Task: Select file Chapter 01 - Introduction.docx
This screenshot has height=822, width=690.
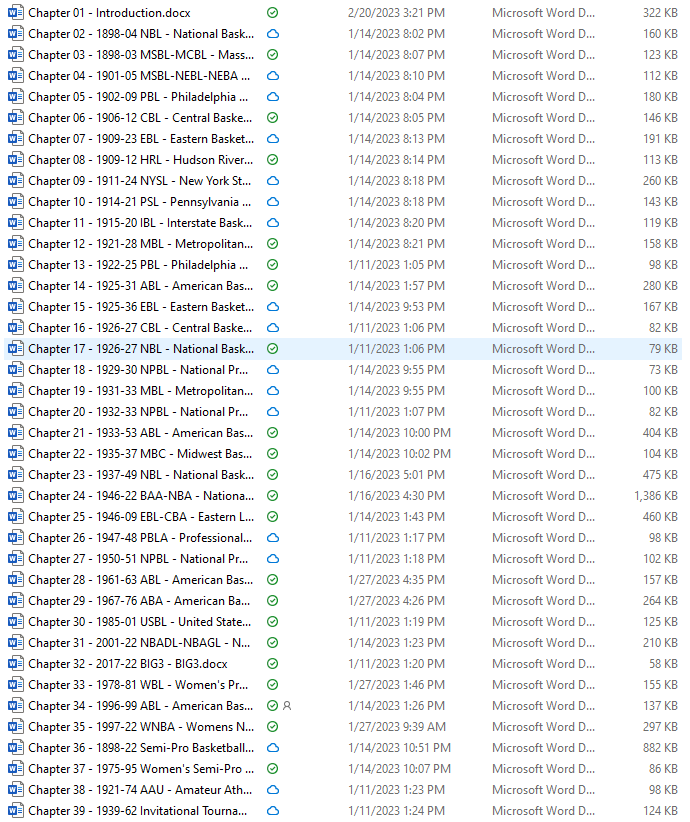Action: (x=110, y=13)
